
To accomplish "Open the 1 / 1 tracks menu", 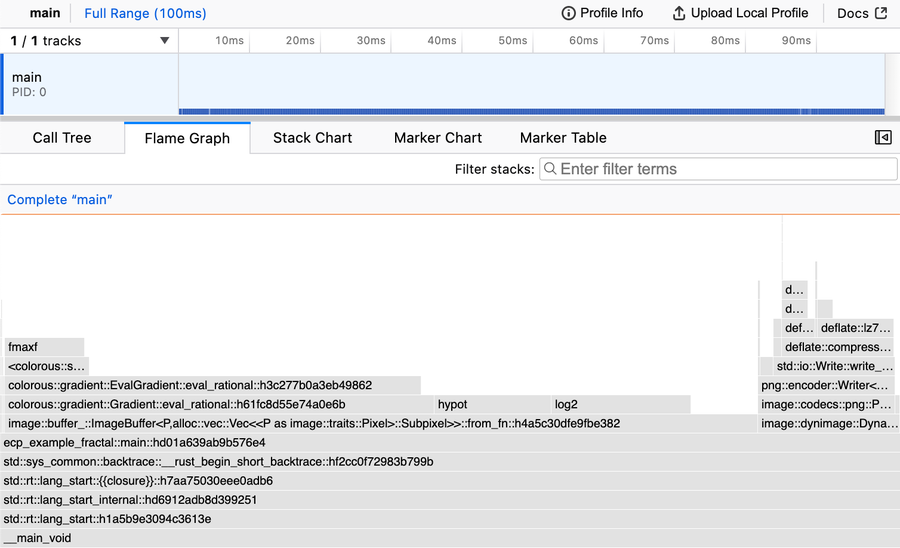I will 90,41.
